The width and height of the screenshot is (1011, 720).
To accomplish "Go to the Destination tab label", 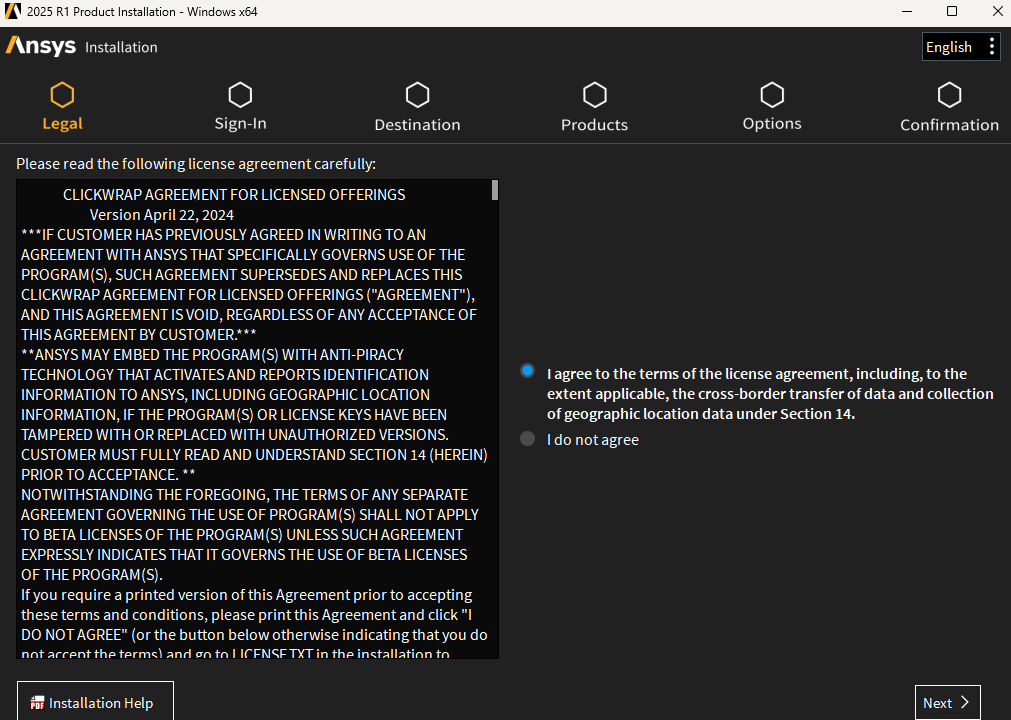I will click(418, 124).
